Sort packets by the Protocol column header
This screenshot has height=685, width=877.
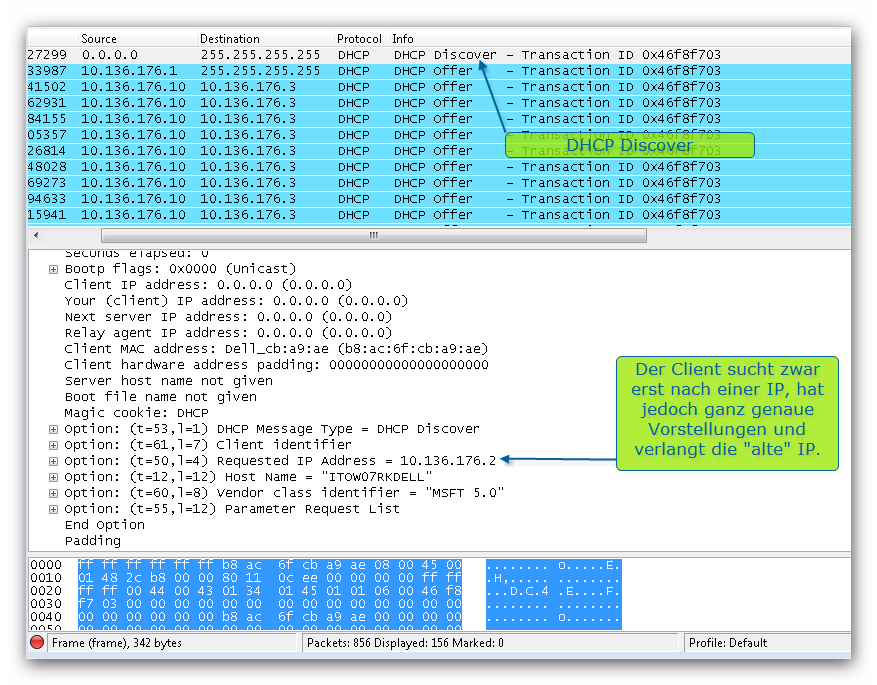(x=361, y=39)
